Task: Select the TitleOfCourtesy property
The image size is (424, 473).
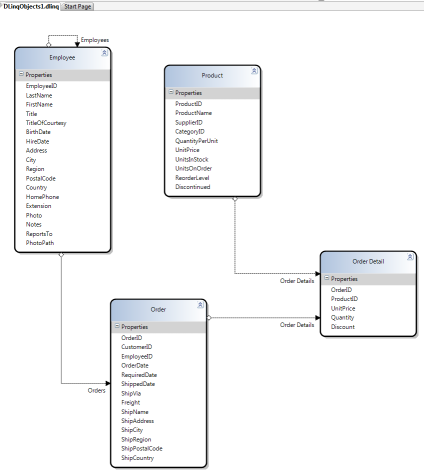Action: [x=46, y=123]
